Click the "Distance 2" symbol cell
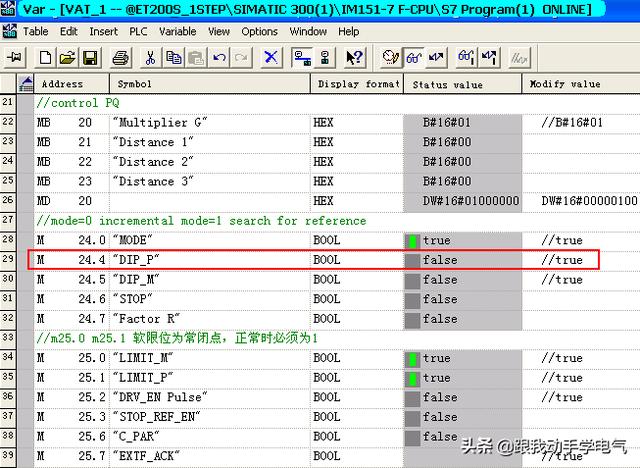Viewport: 640px width, 468px height. [210, 162]
